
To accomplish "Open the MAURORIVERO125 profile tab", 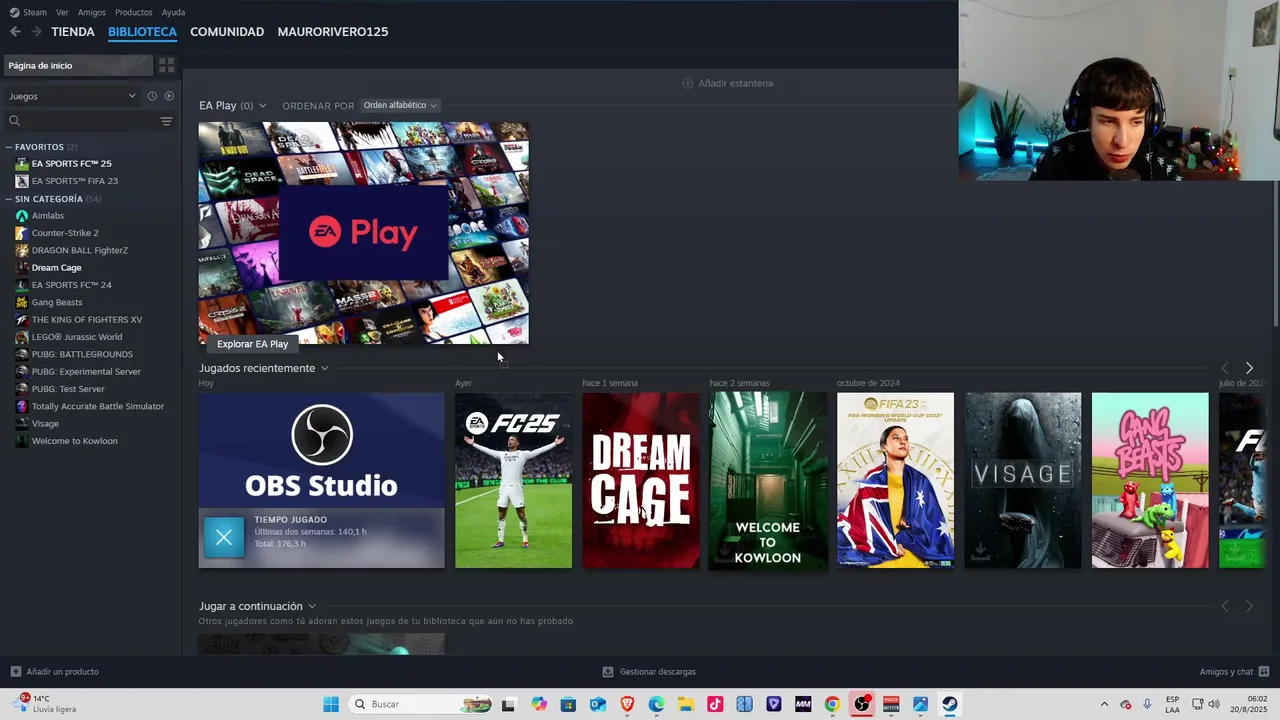I will (333, 32).
